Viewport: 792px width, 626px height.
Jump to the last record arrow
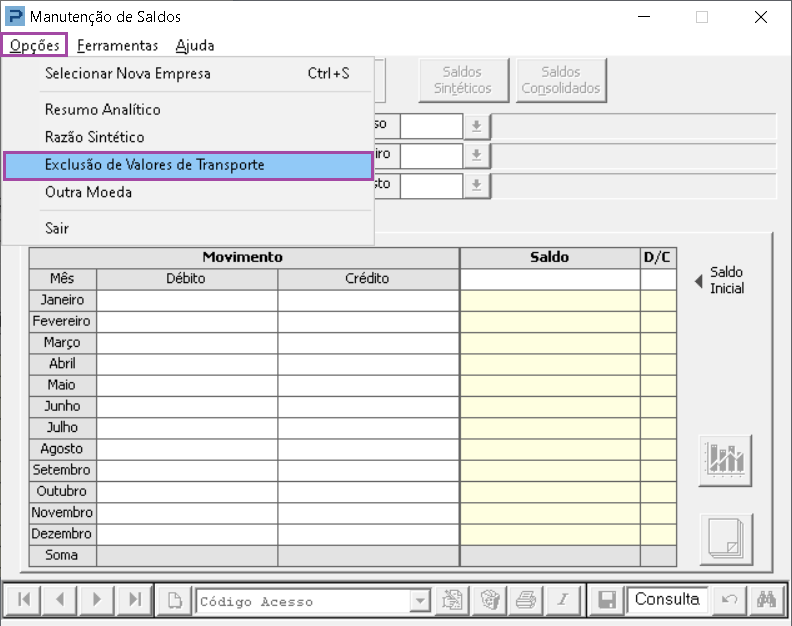click(133, 600)
